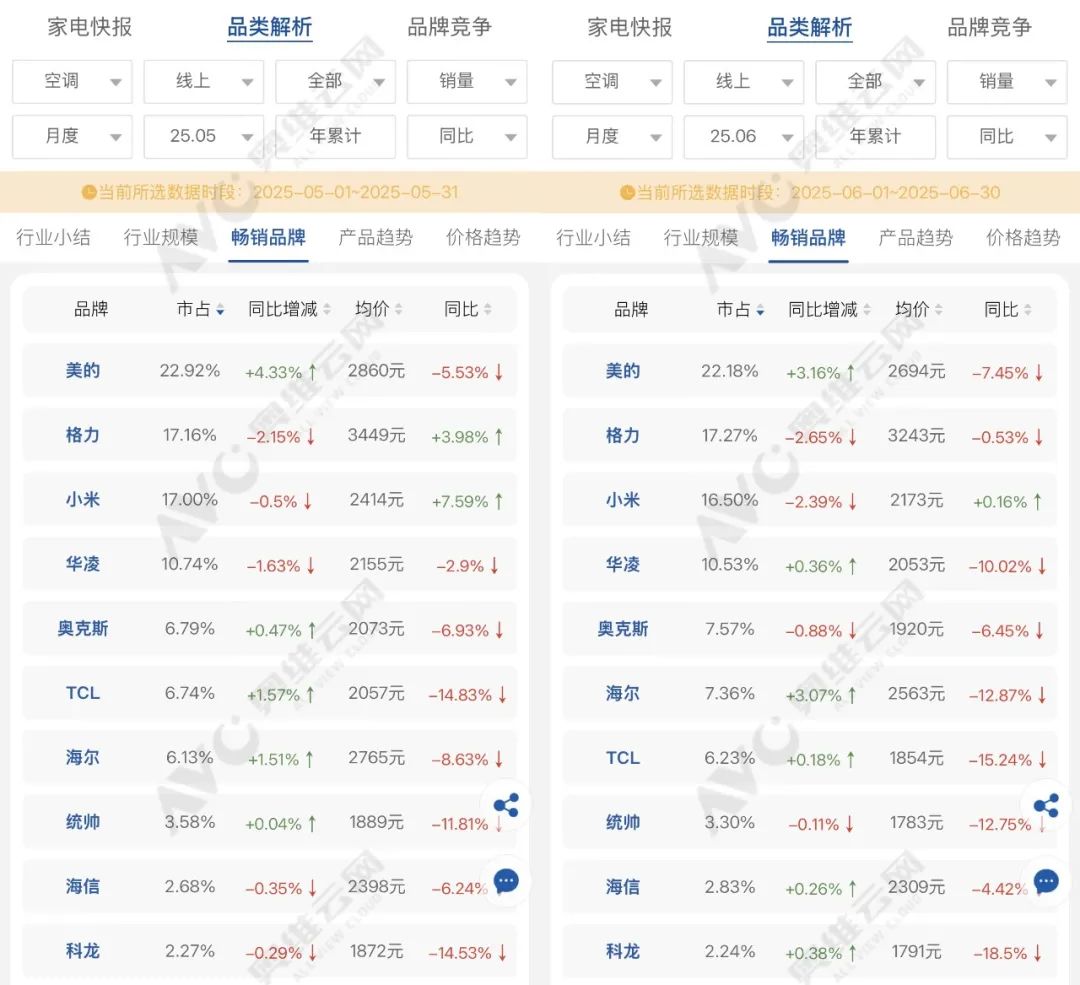Open the 线上 dropdown in left panel
The width and height of the screenshot is (1080, 985).
point(204,82)
